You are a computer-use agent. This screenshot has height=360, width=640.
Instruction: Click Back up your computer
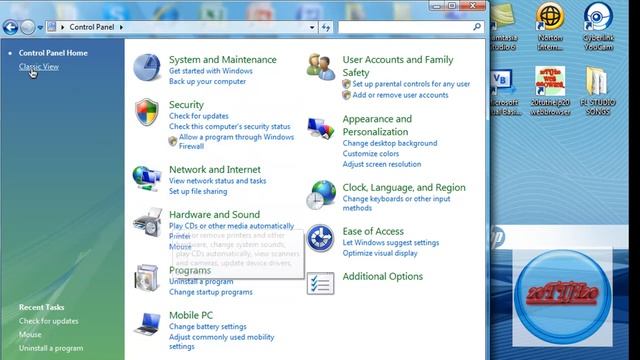coord(207,82)
